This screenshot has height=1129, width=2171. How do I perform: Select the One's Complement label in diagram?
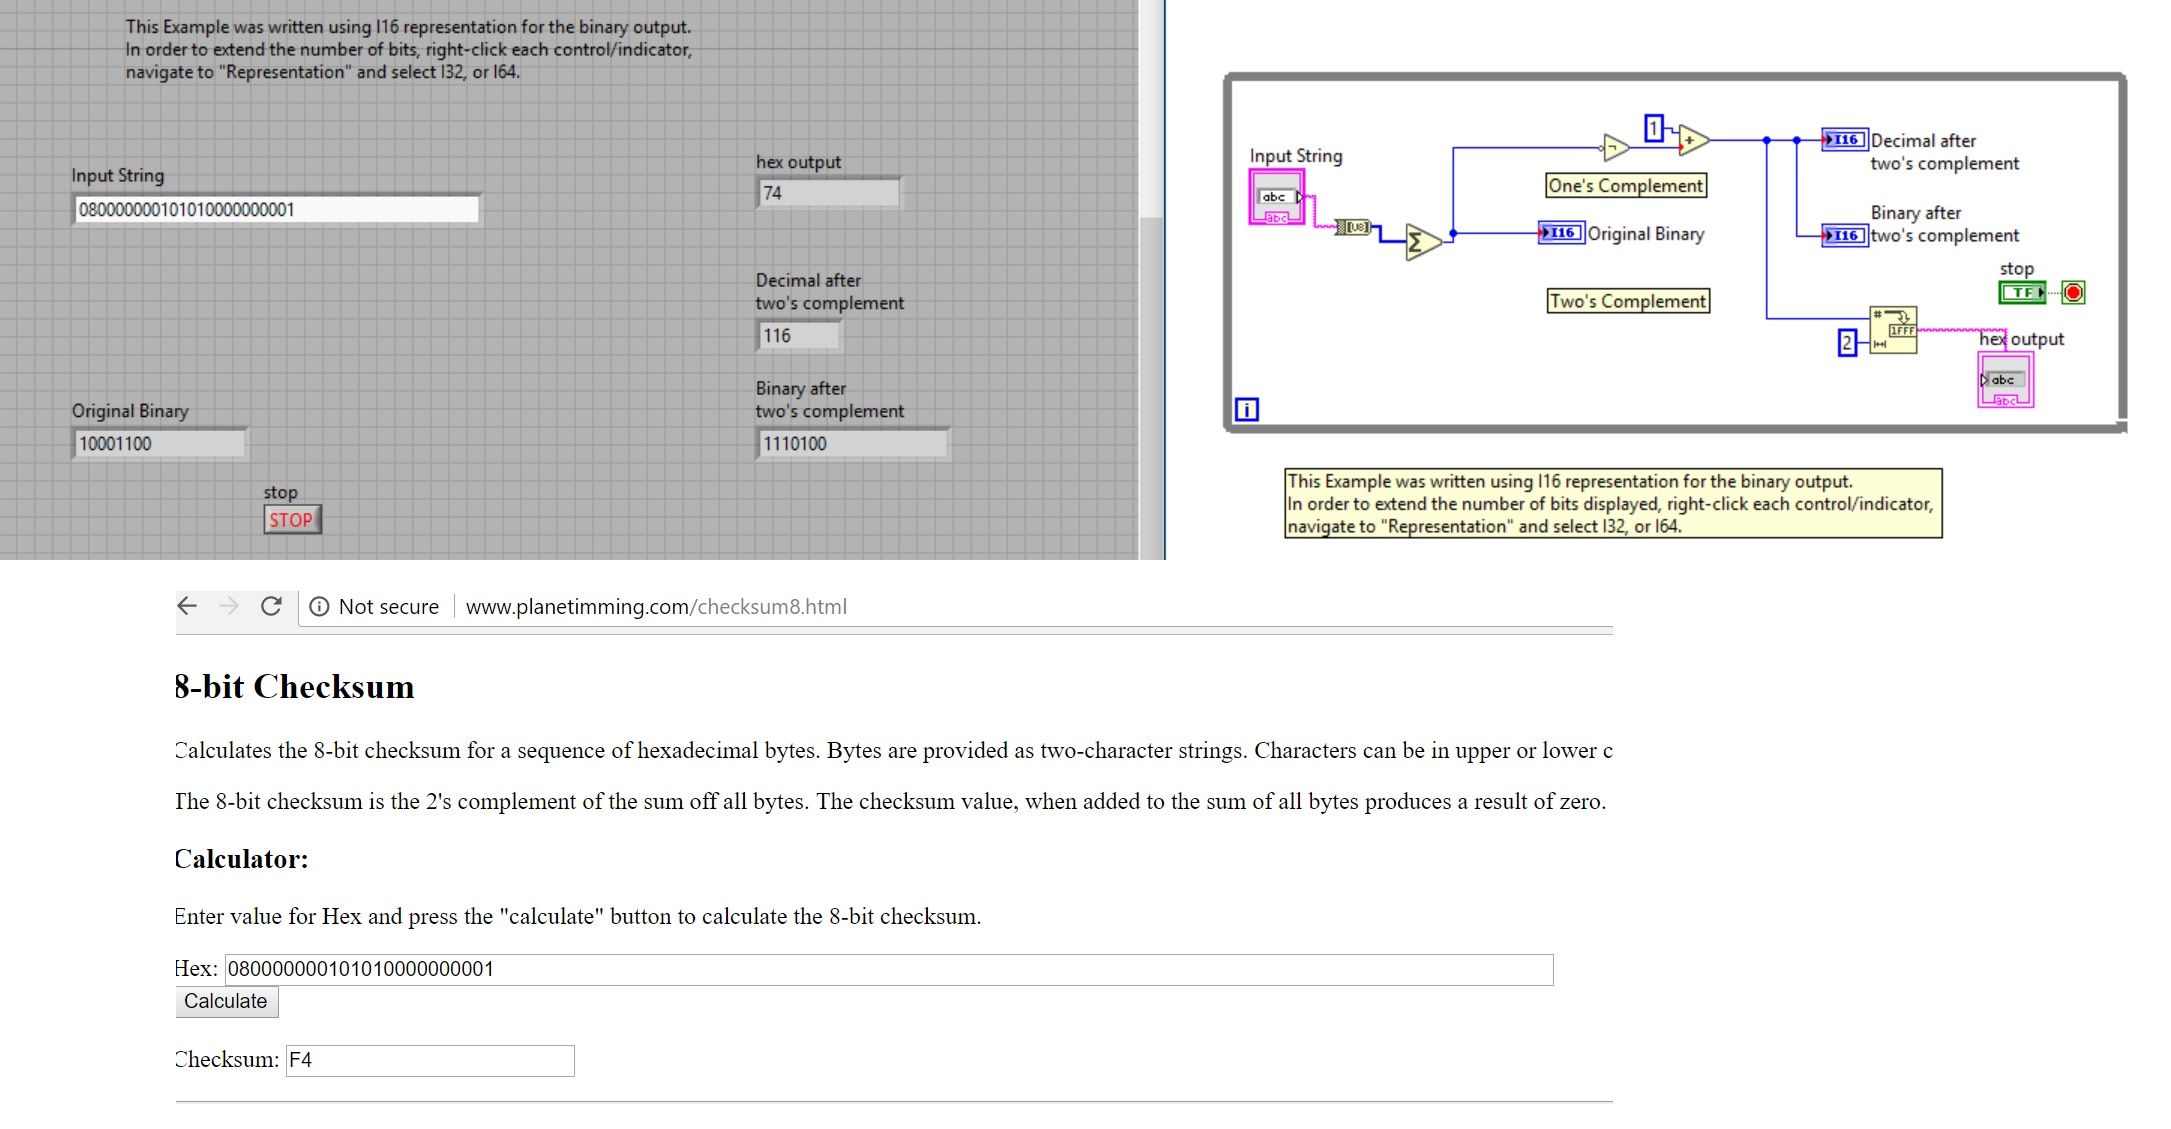point(1626,186)
